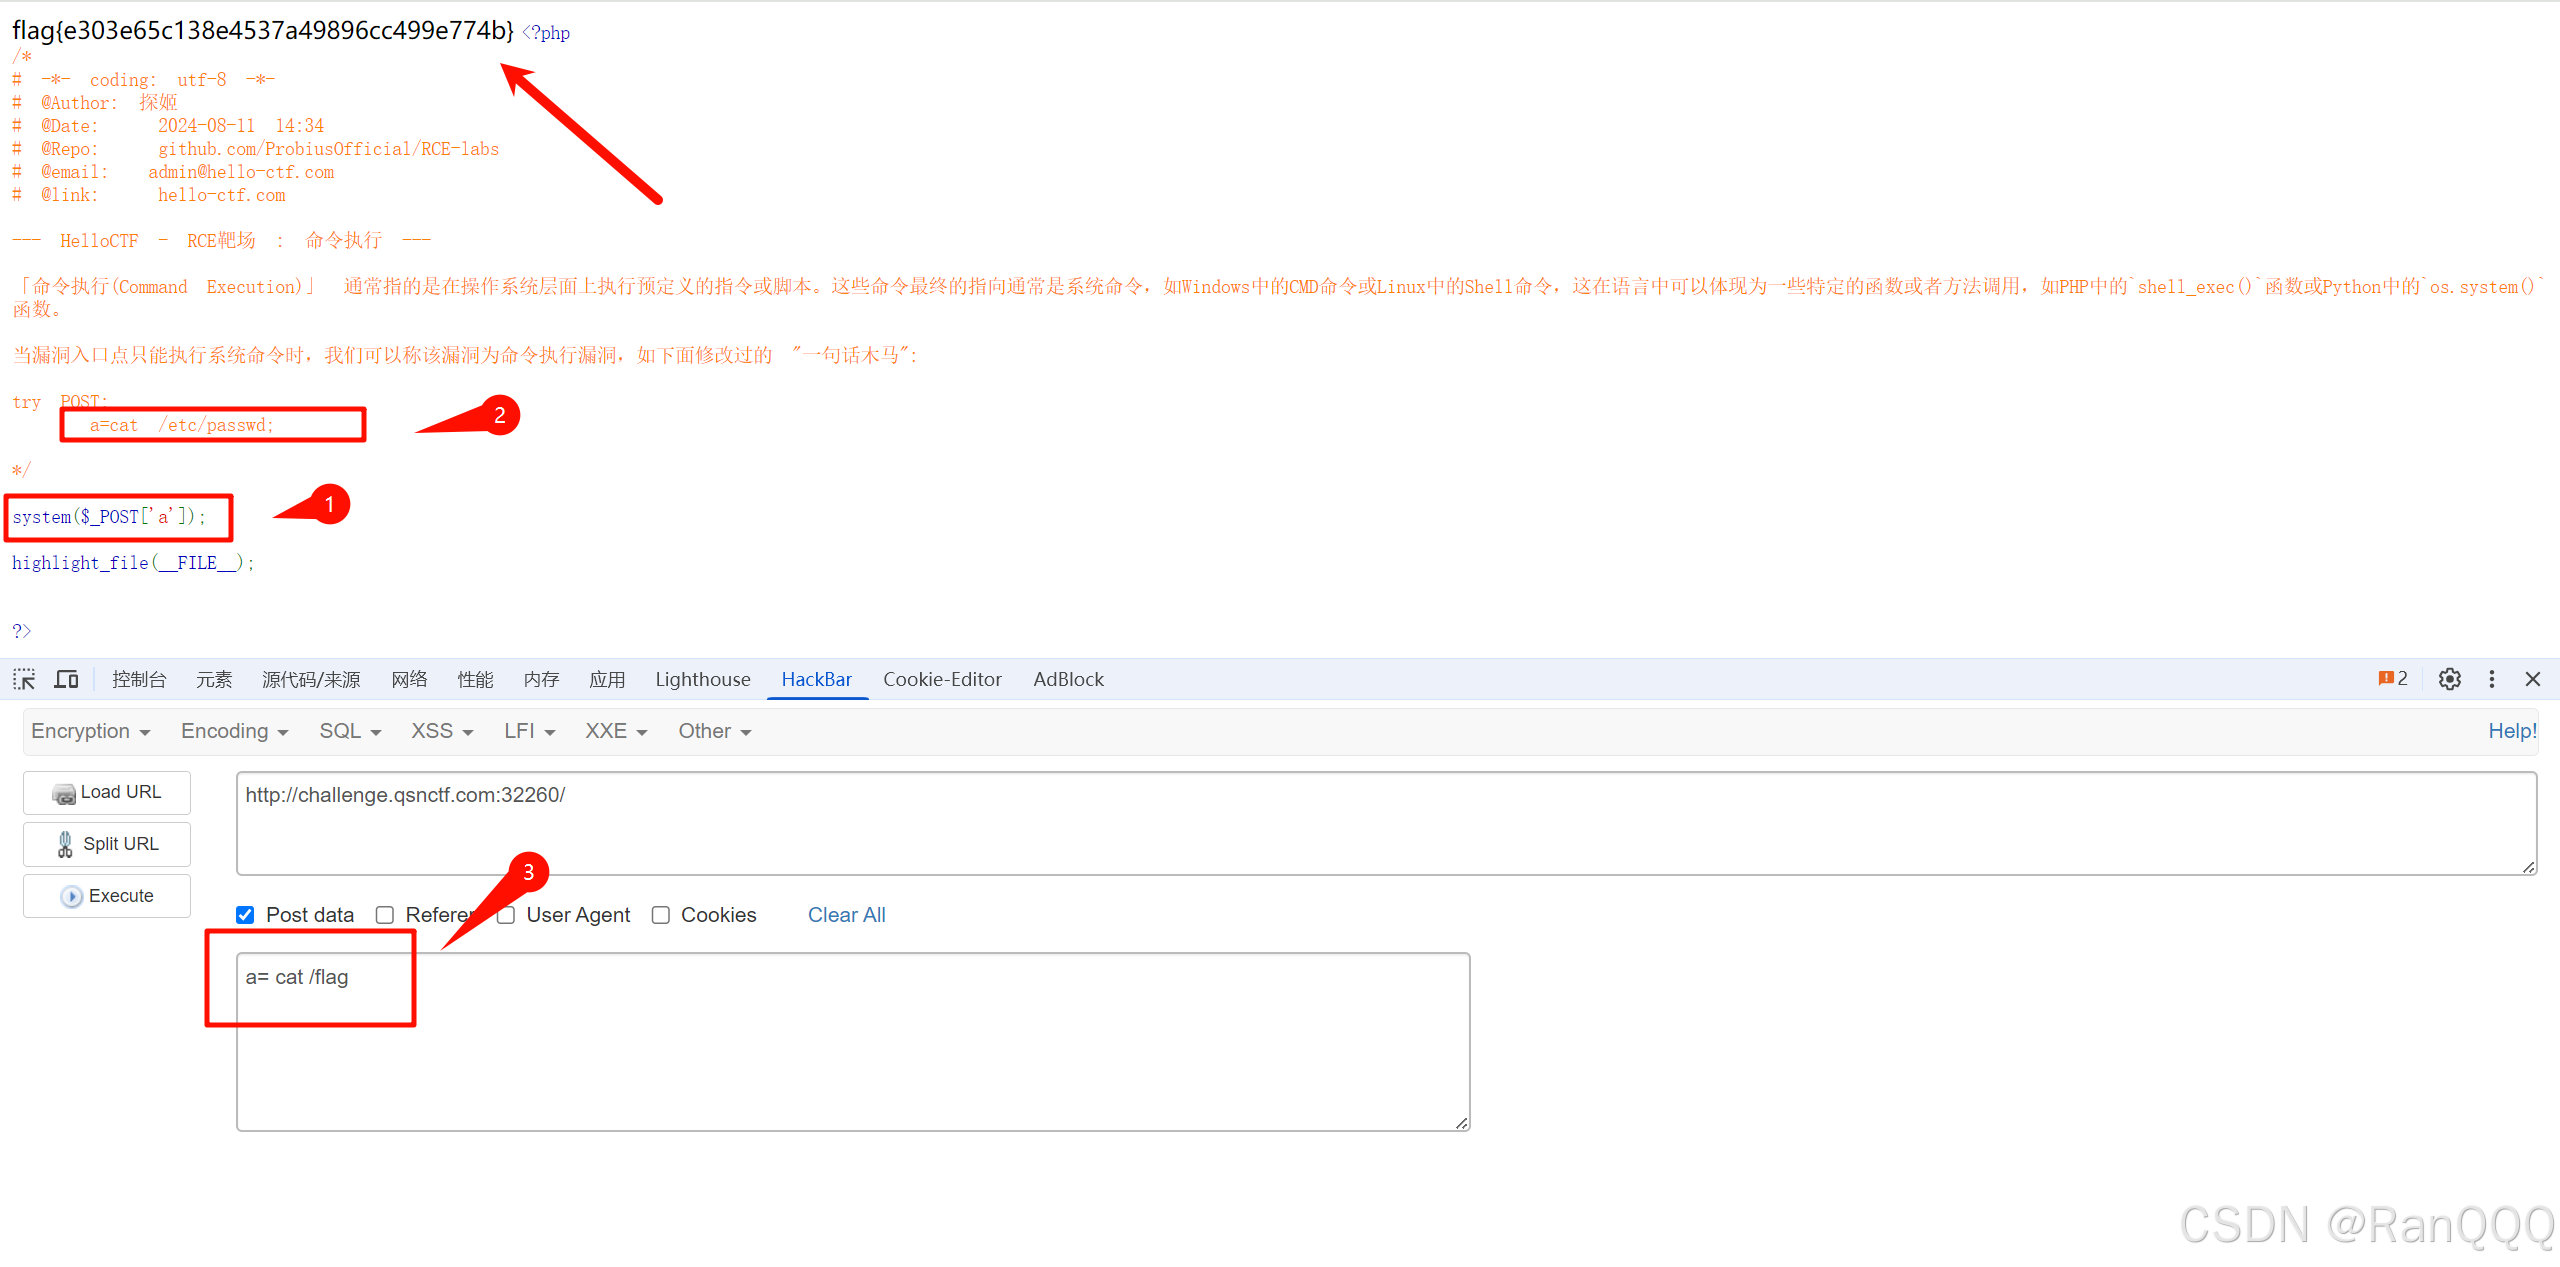Image resolution: width=2560 pixels, height=1267 pixels.
Task: Click the Load URL button
Action: 107,792
